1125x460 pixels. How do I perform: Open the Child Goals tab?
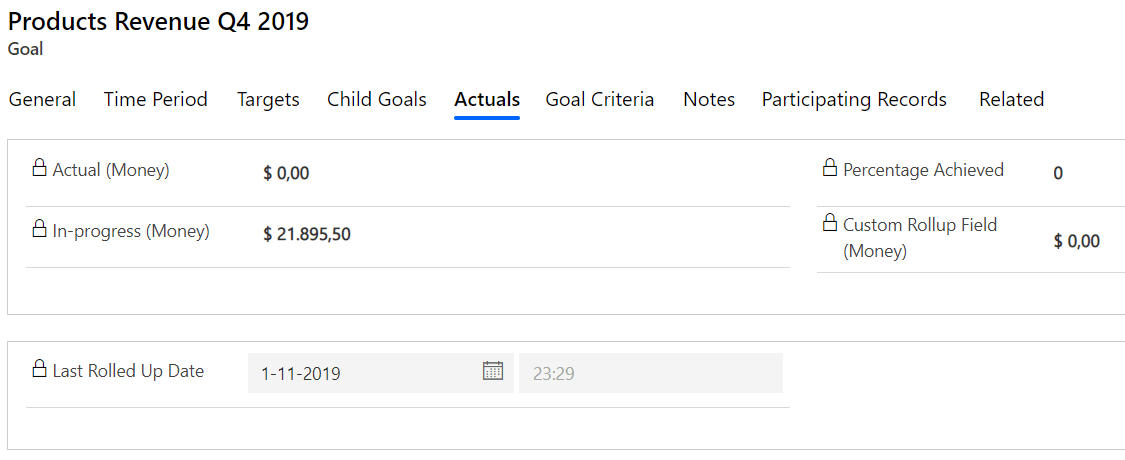[x=377, y=99]
